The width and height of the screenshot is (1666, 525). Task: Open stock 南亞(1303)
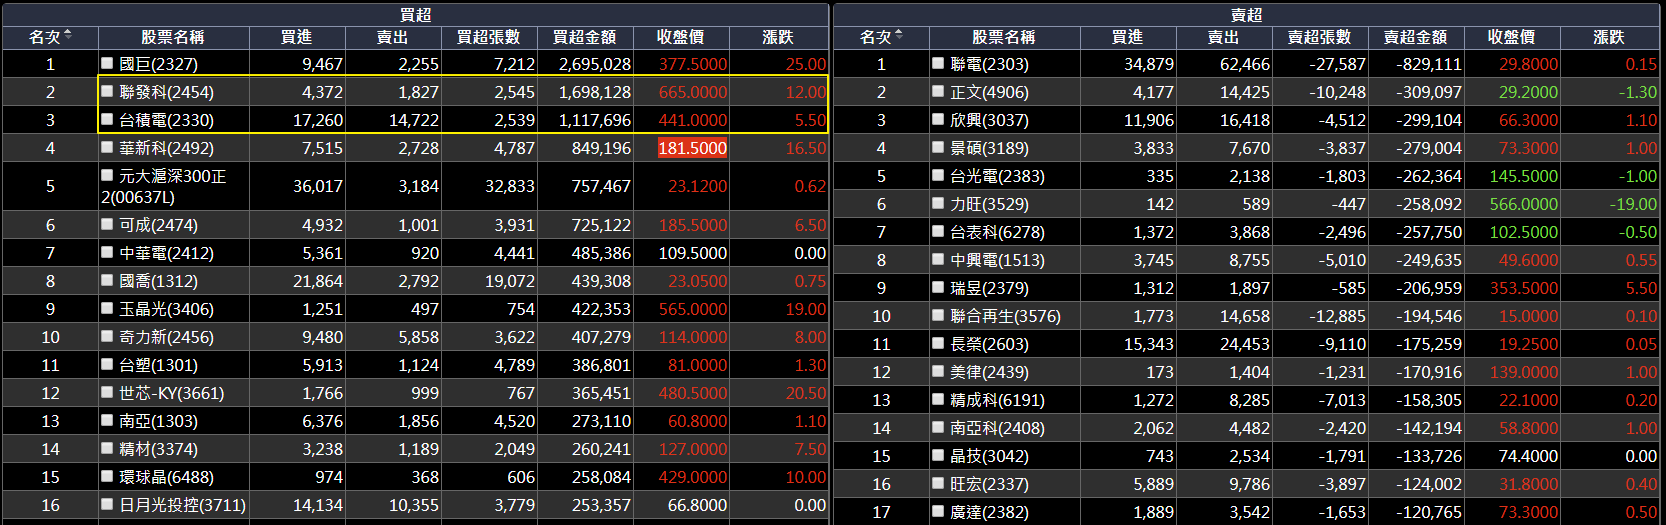[158, 421]
